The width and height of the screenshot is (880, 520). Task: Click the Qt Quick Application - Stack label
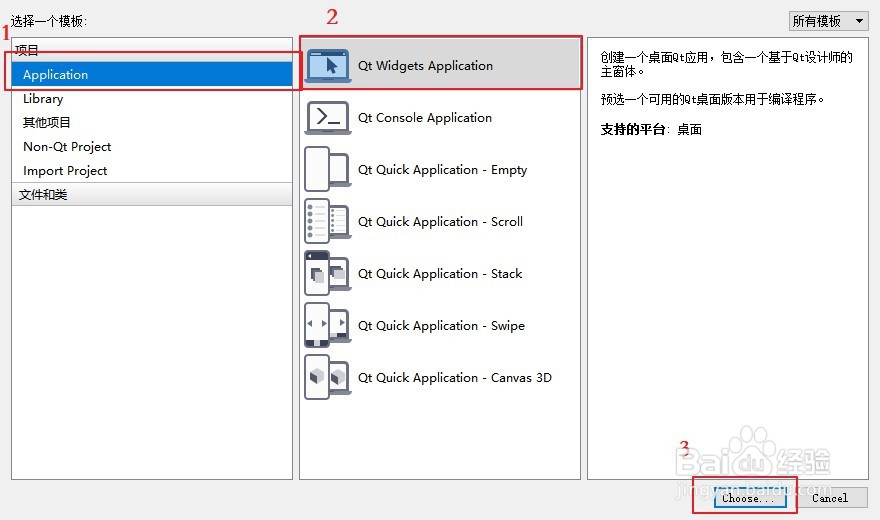(x=440, y=274)
